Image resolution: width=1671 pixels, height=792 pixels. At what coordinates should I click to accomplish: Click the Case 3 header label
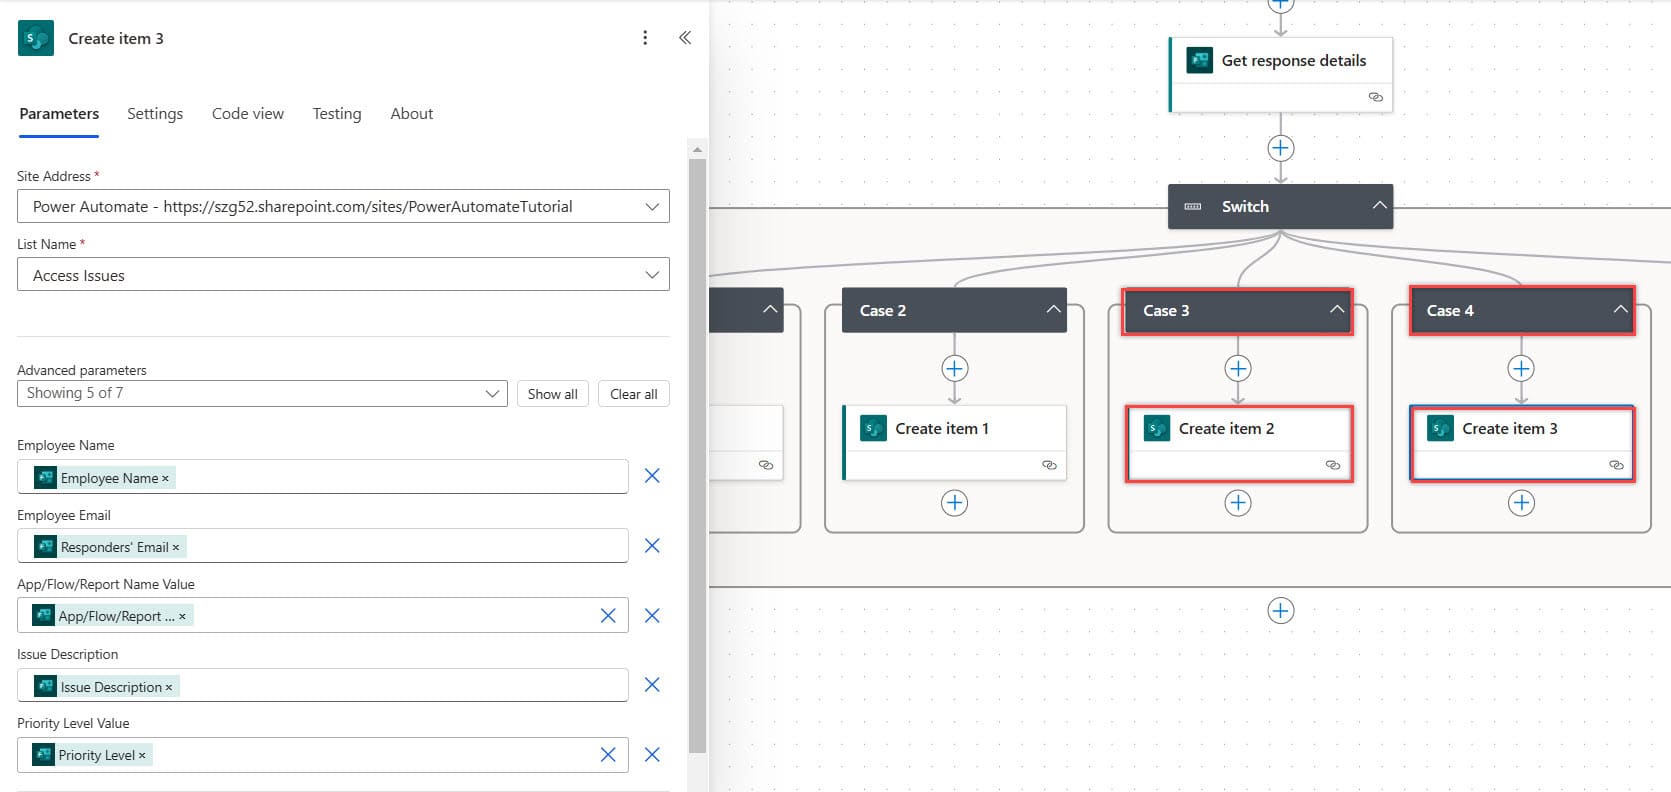tap(1166, 311)
